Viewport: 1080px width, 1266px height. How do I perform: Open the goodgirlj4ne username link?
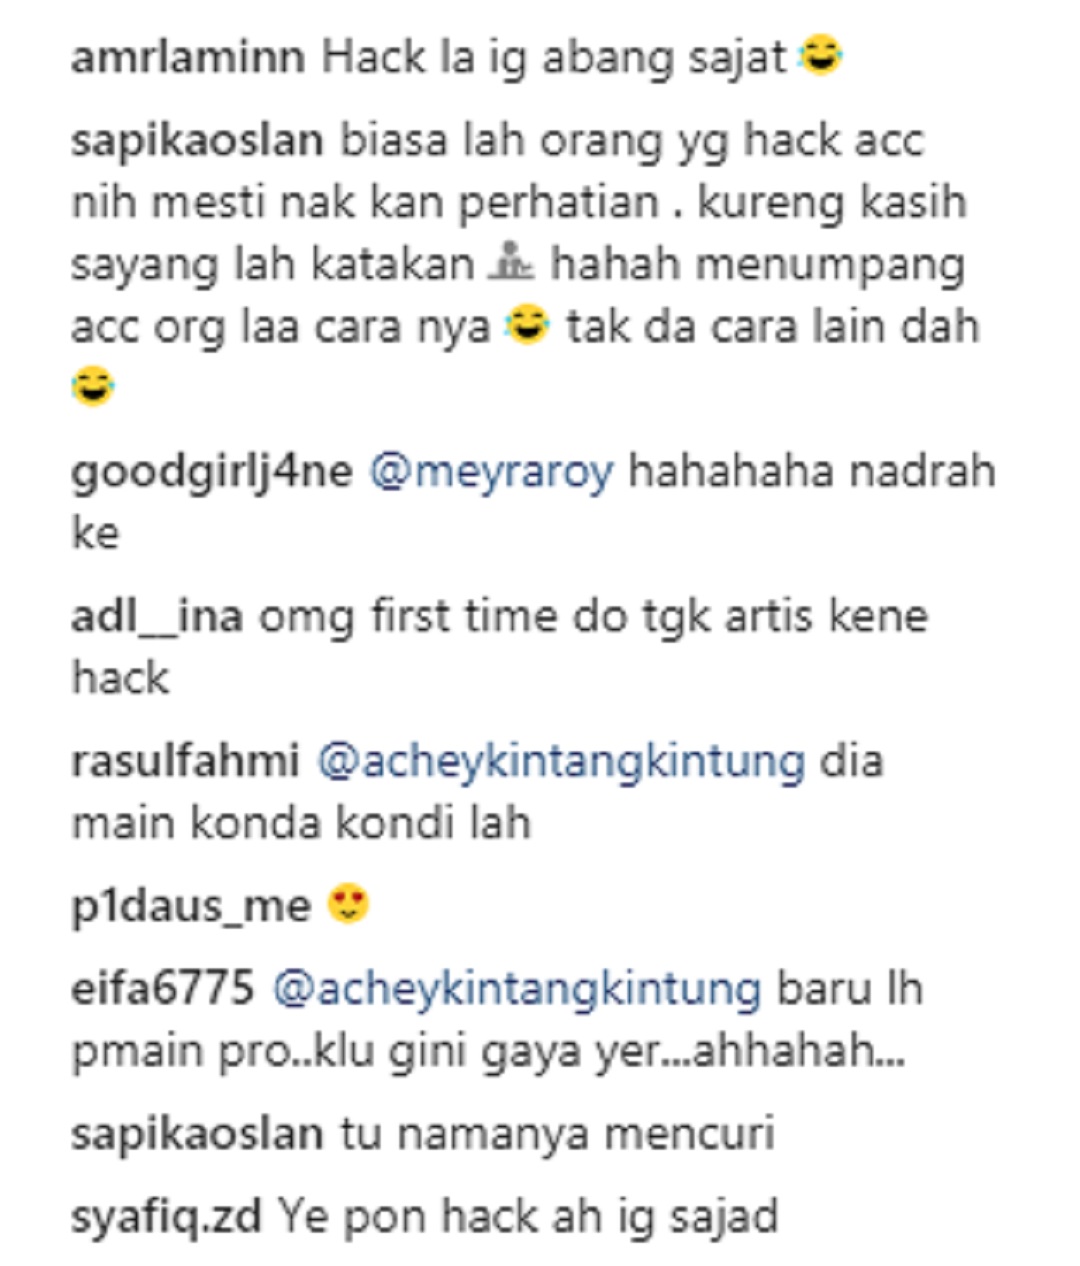[212, 472]
